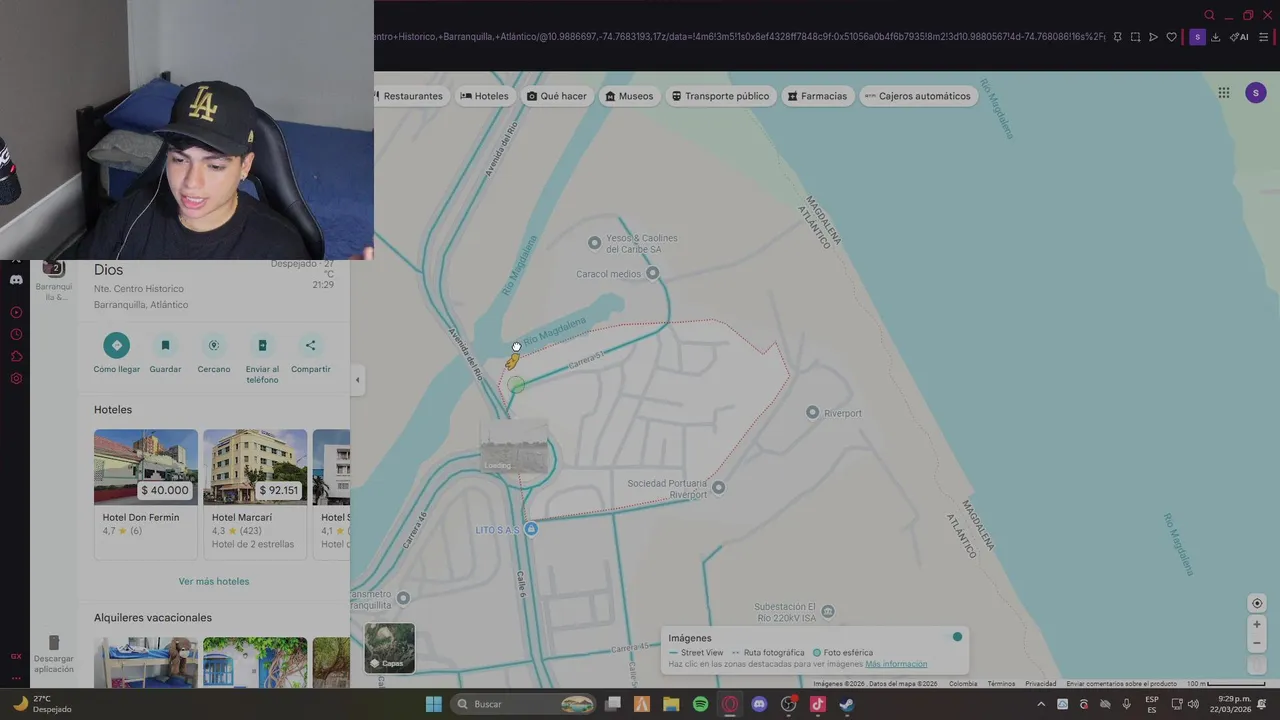Open GX Control in sidebar bottom

16,657
